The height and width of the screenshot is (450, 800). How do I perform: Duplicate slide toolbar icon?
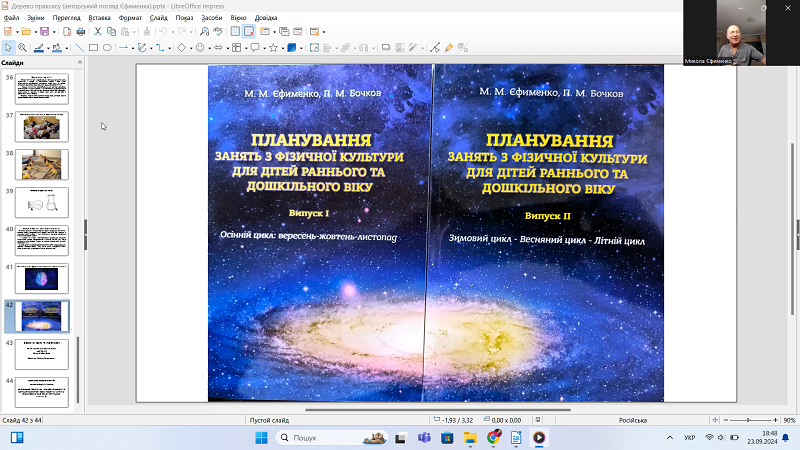coord(284,32)
